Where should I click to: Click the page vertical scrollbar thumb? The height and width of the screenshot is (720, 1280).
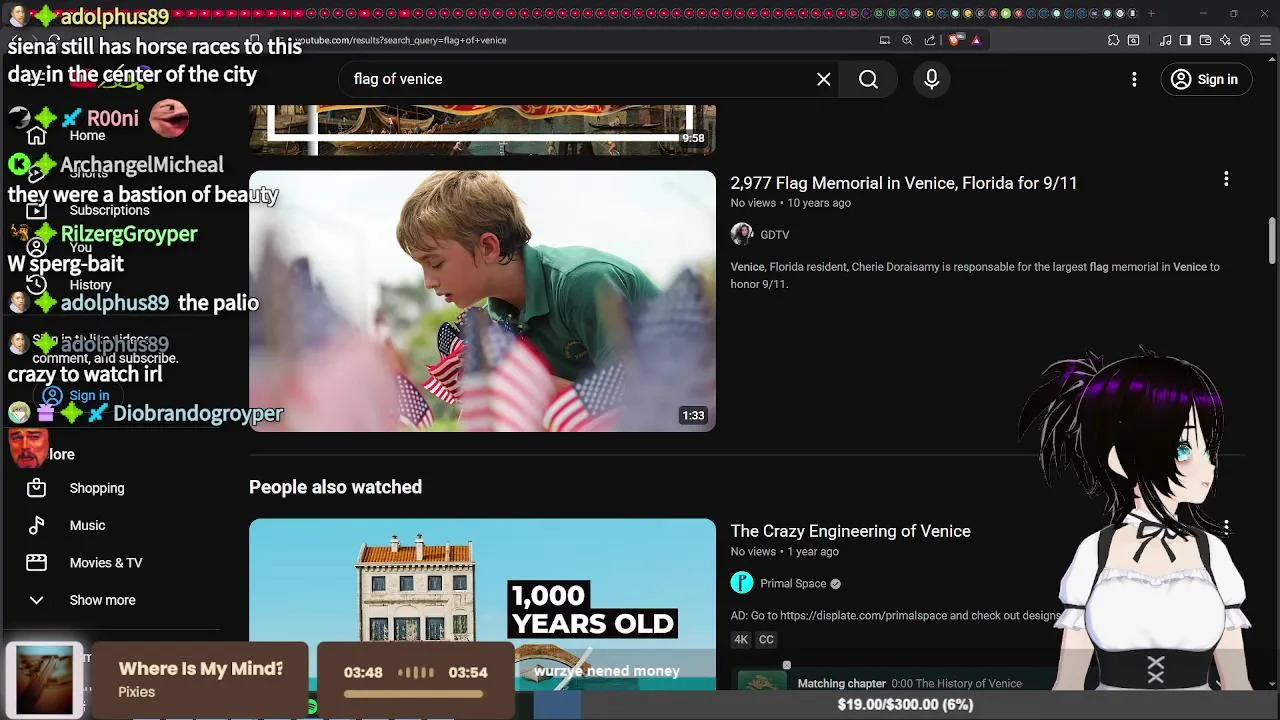click(x=1272, y=240)
